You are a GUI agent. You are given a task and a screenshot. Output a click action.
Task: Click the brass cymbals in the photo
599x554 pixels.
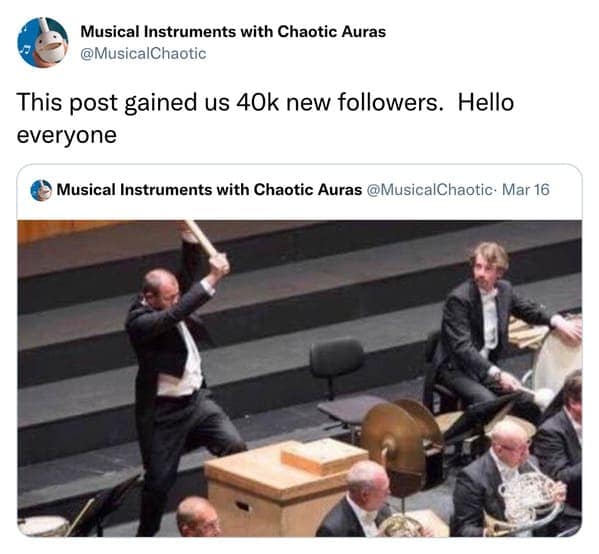coord(401,439)
